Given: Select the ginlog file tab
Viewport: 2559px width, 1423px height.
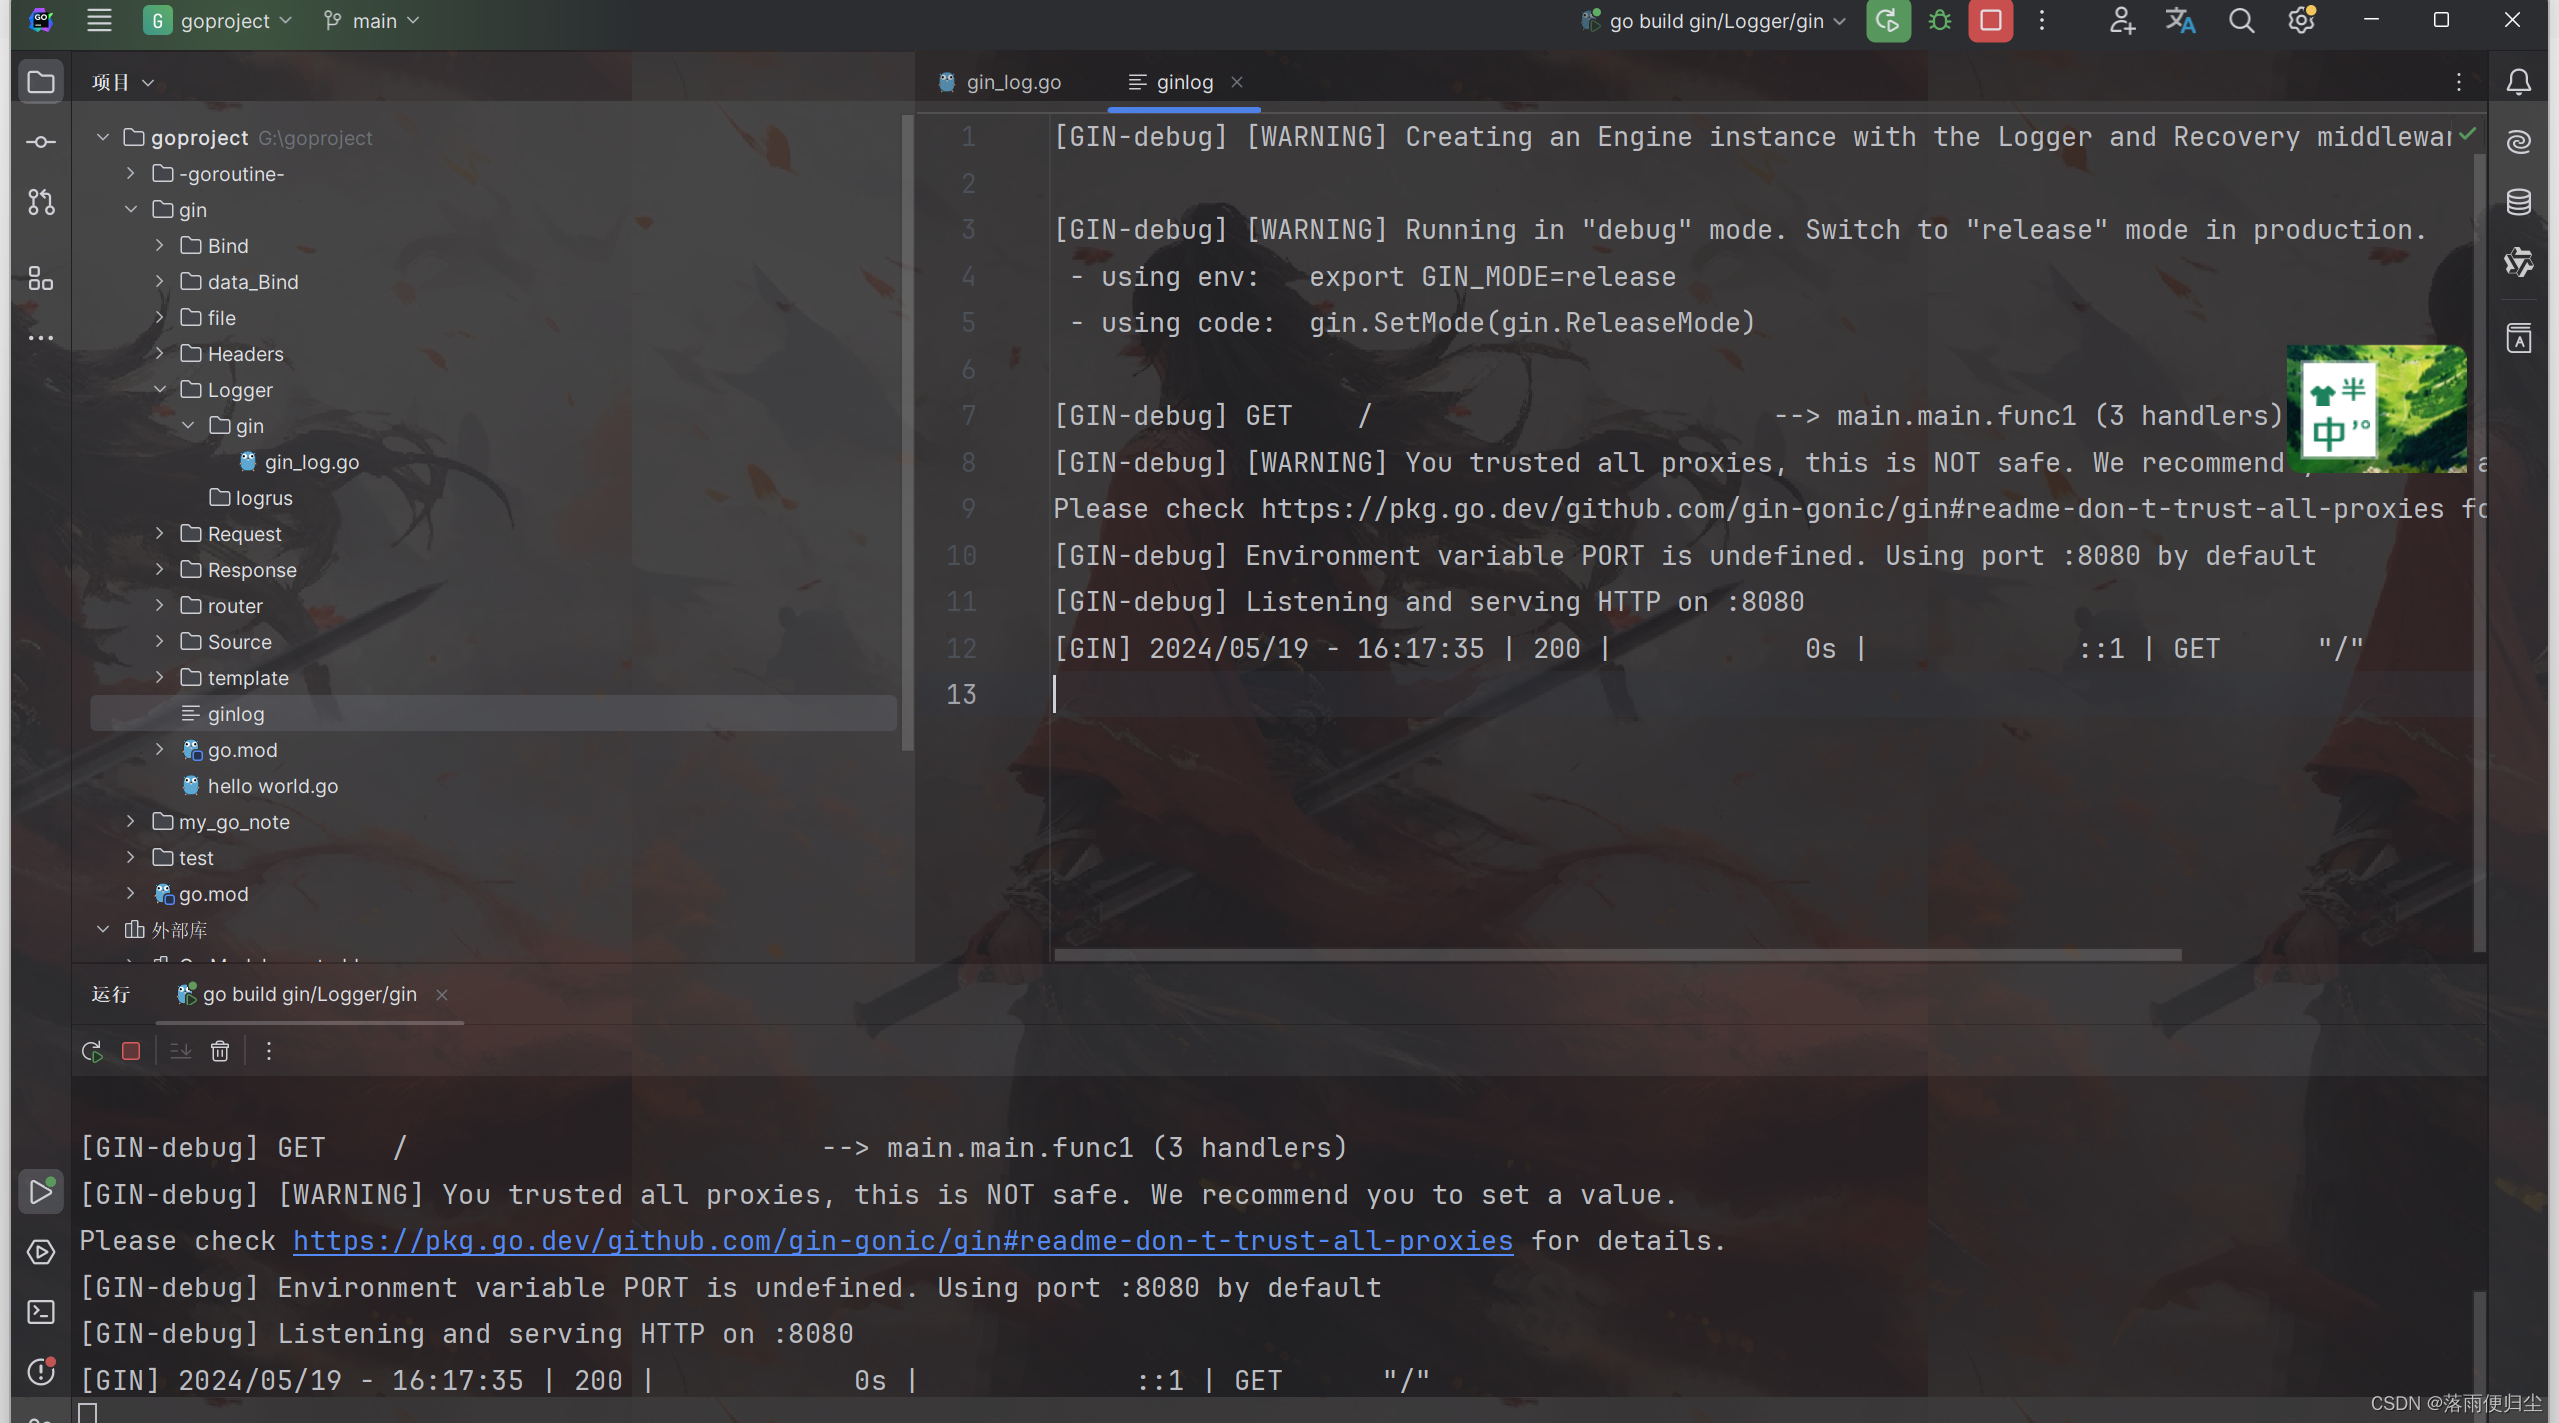Looking at the screenshot, I should pos(1184,82).
